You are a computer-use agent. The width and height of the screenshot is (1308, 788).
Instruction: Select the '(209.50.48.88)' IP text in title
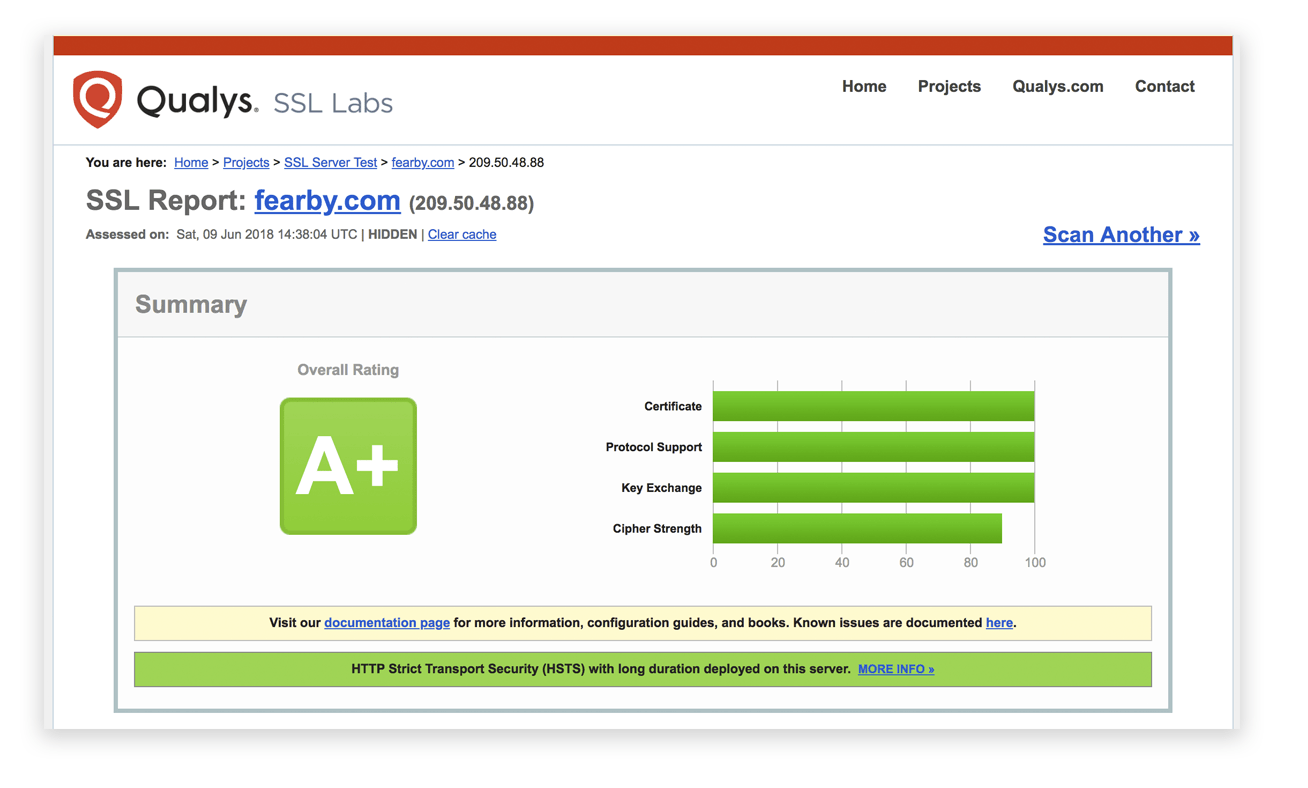[471, 203]
